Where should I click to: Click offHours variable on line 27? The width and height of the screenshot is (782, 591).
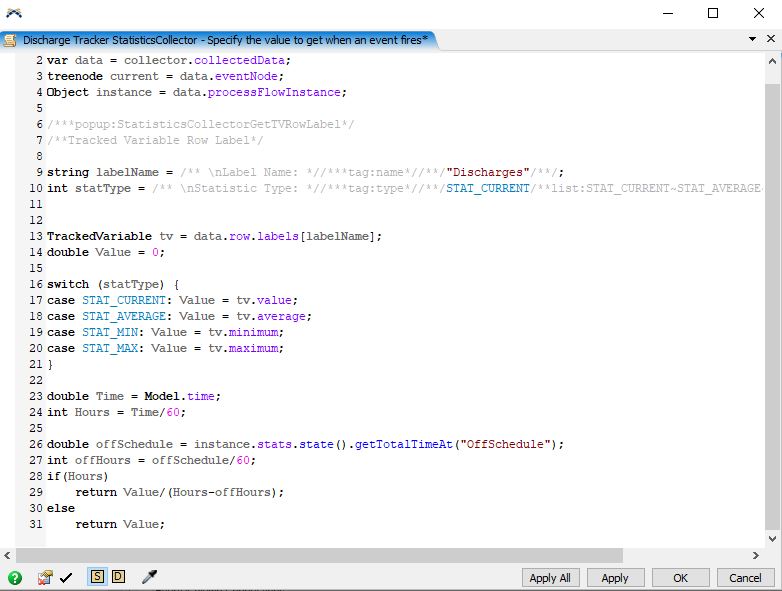point(102,460)
